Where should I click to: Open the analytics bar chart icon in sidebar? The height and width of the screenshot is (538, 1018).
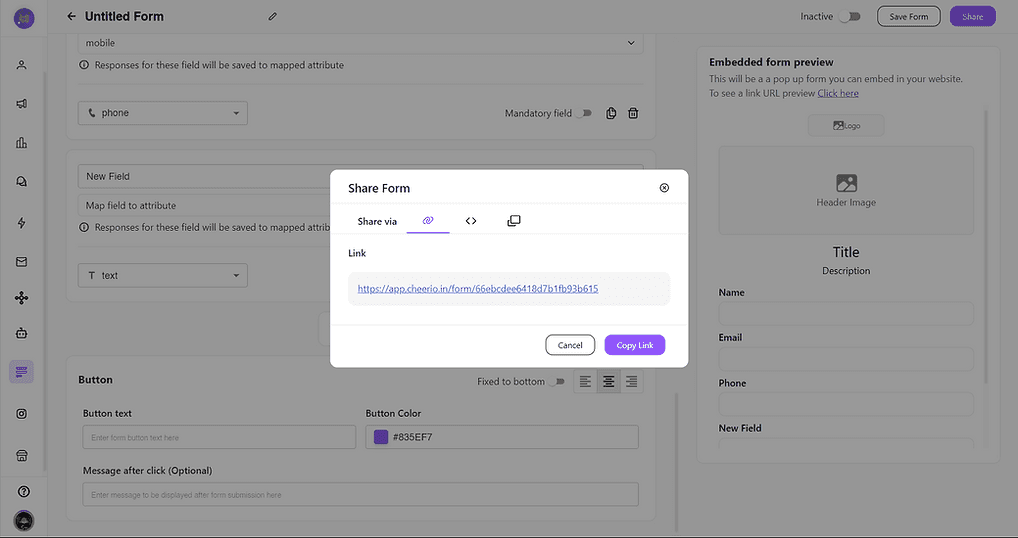(21, 143)
